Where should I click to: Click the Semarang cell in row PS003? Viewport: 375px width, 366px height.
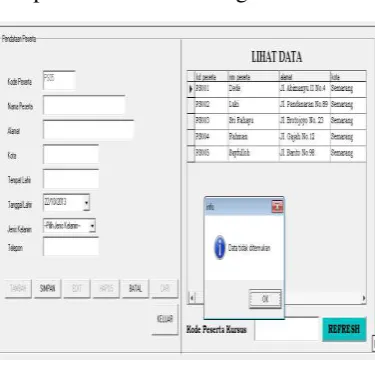click(348, 121)
